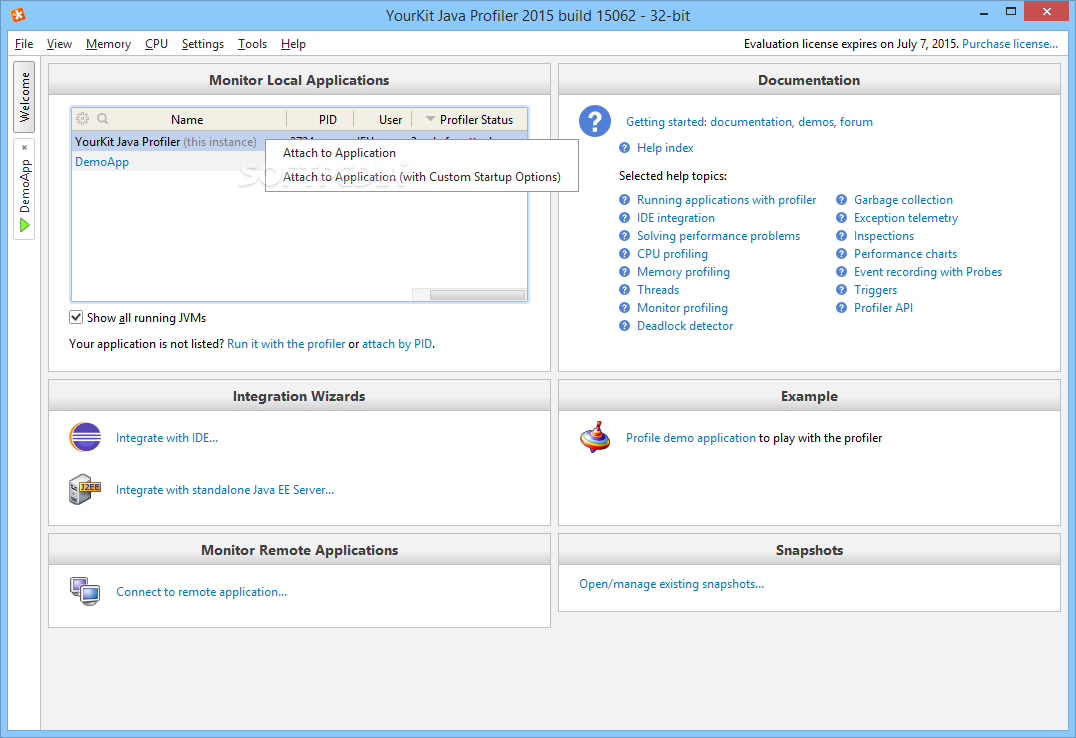Open the Event recording with Probes topic

click(x=928, y=272)
